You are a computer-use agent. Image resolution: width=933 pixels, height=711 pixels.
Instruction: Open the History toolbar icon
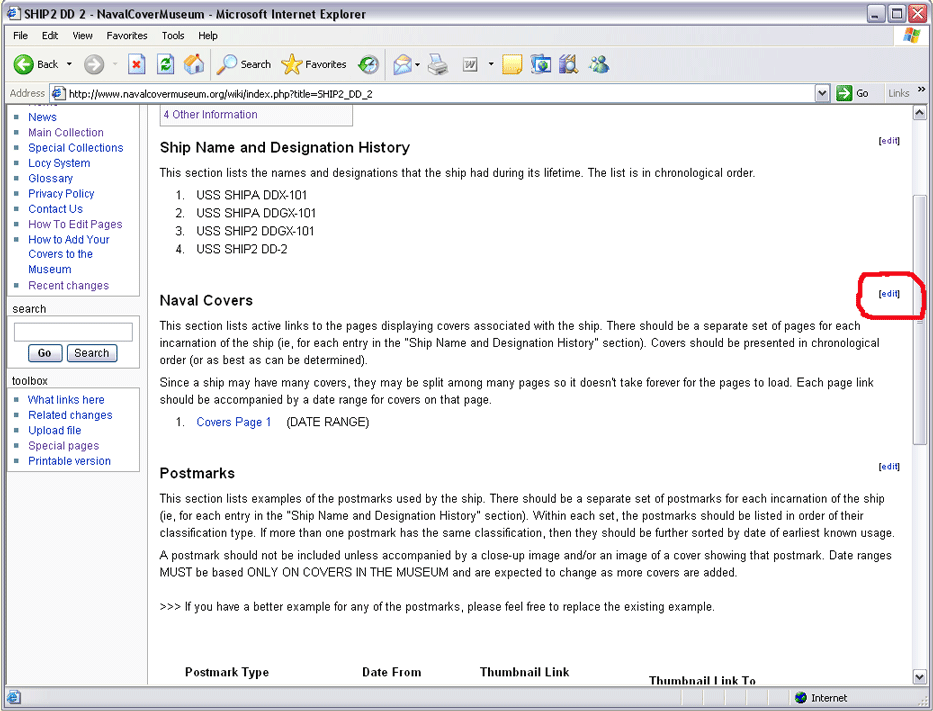click(x=369, y=65)
